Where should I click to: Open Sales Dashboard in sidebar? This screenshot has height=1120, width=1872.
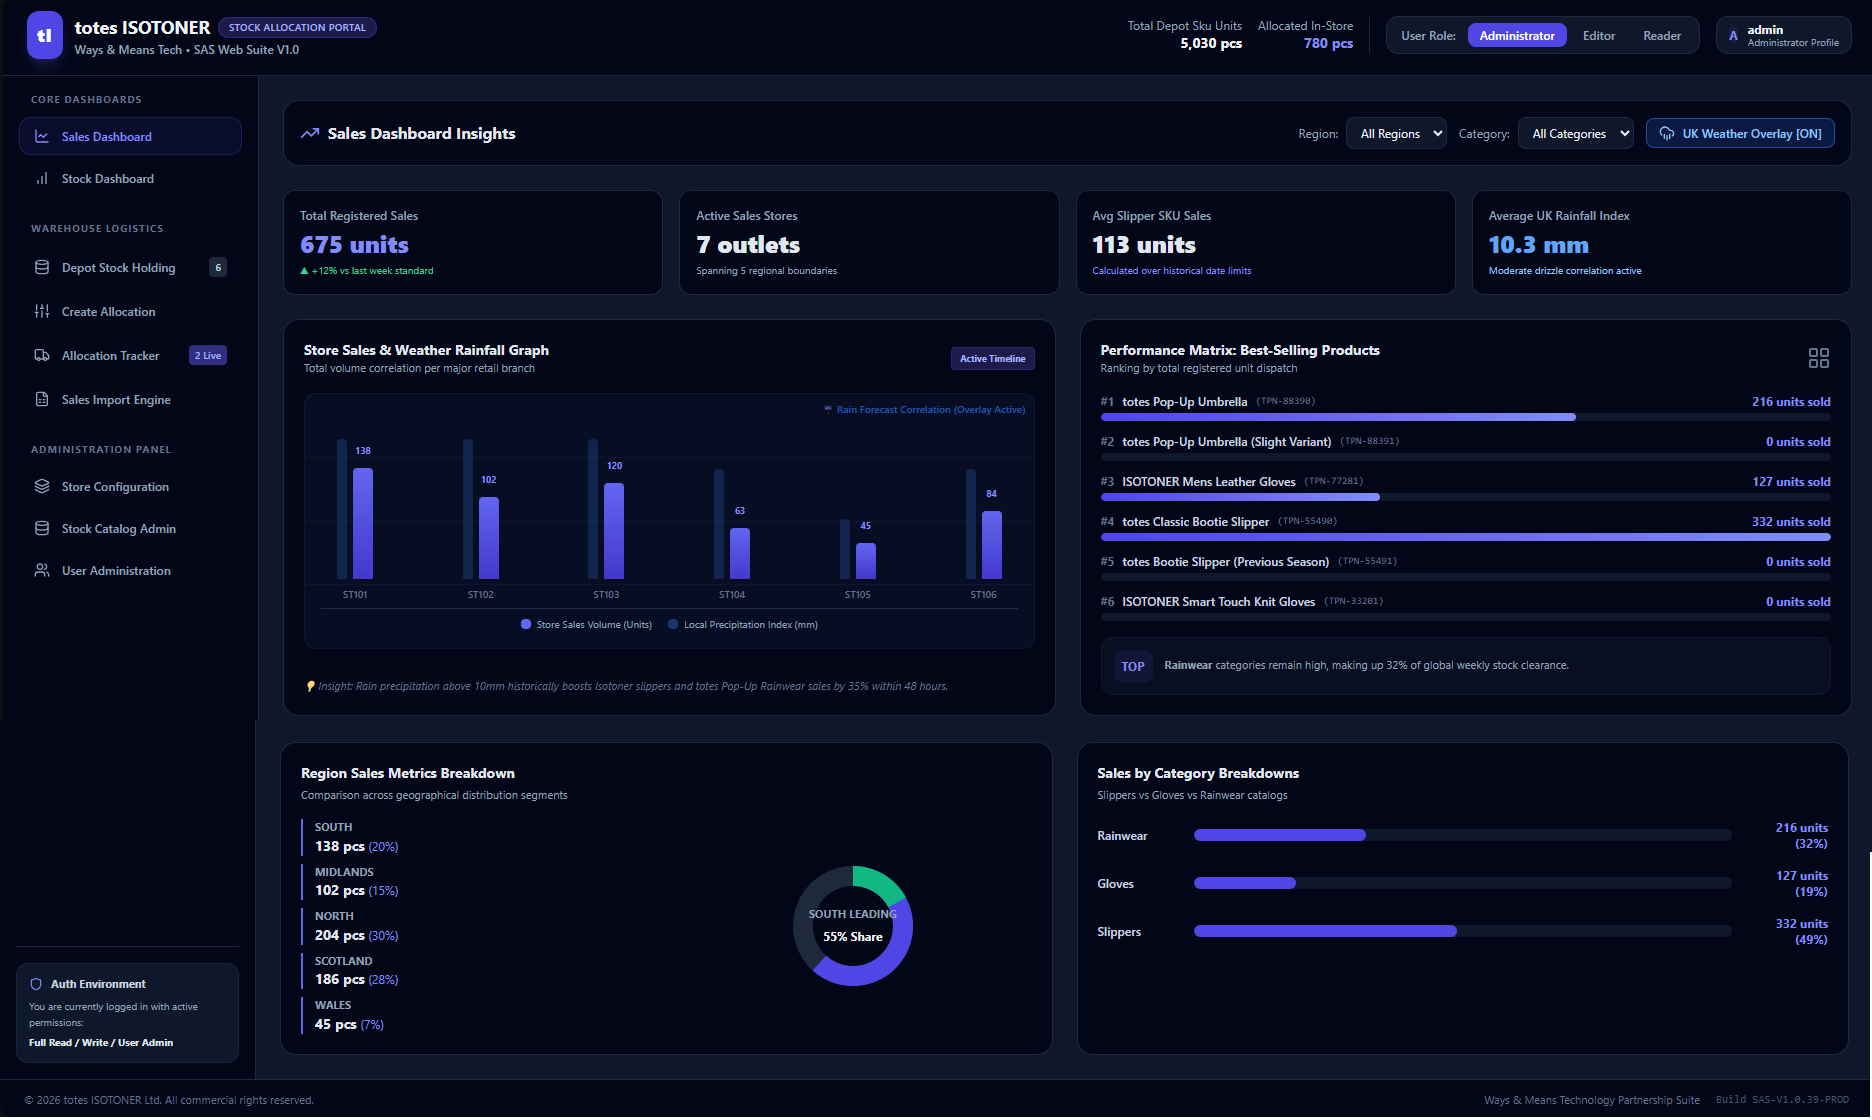pyautogui.click(x=130, y=136)
